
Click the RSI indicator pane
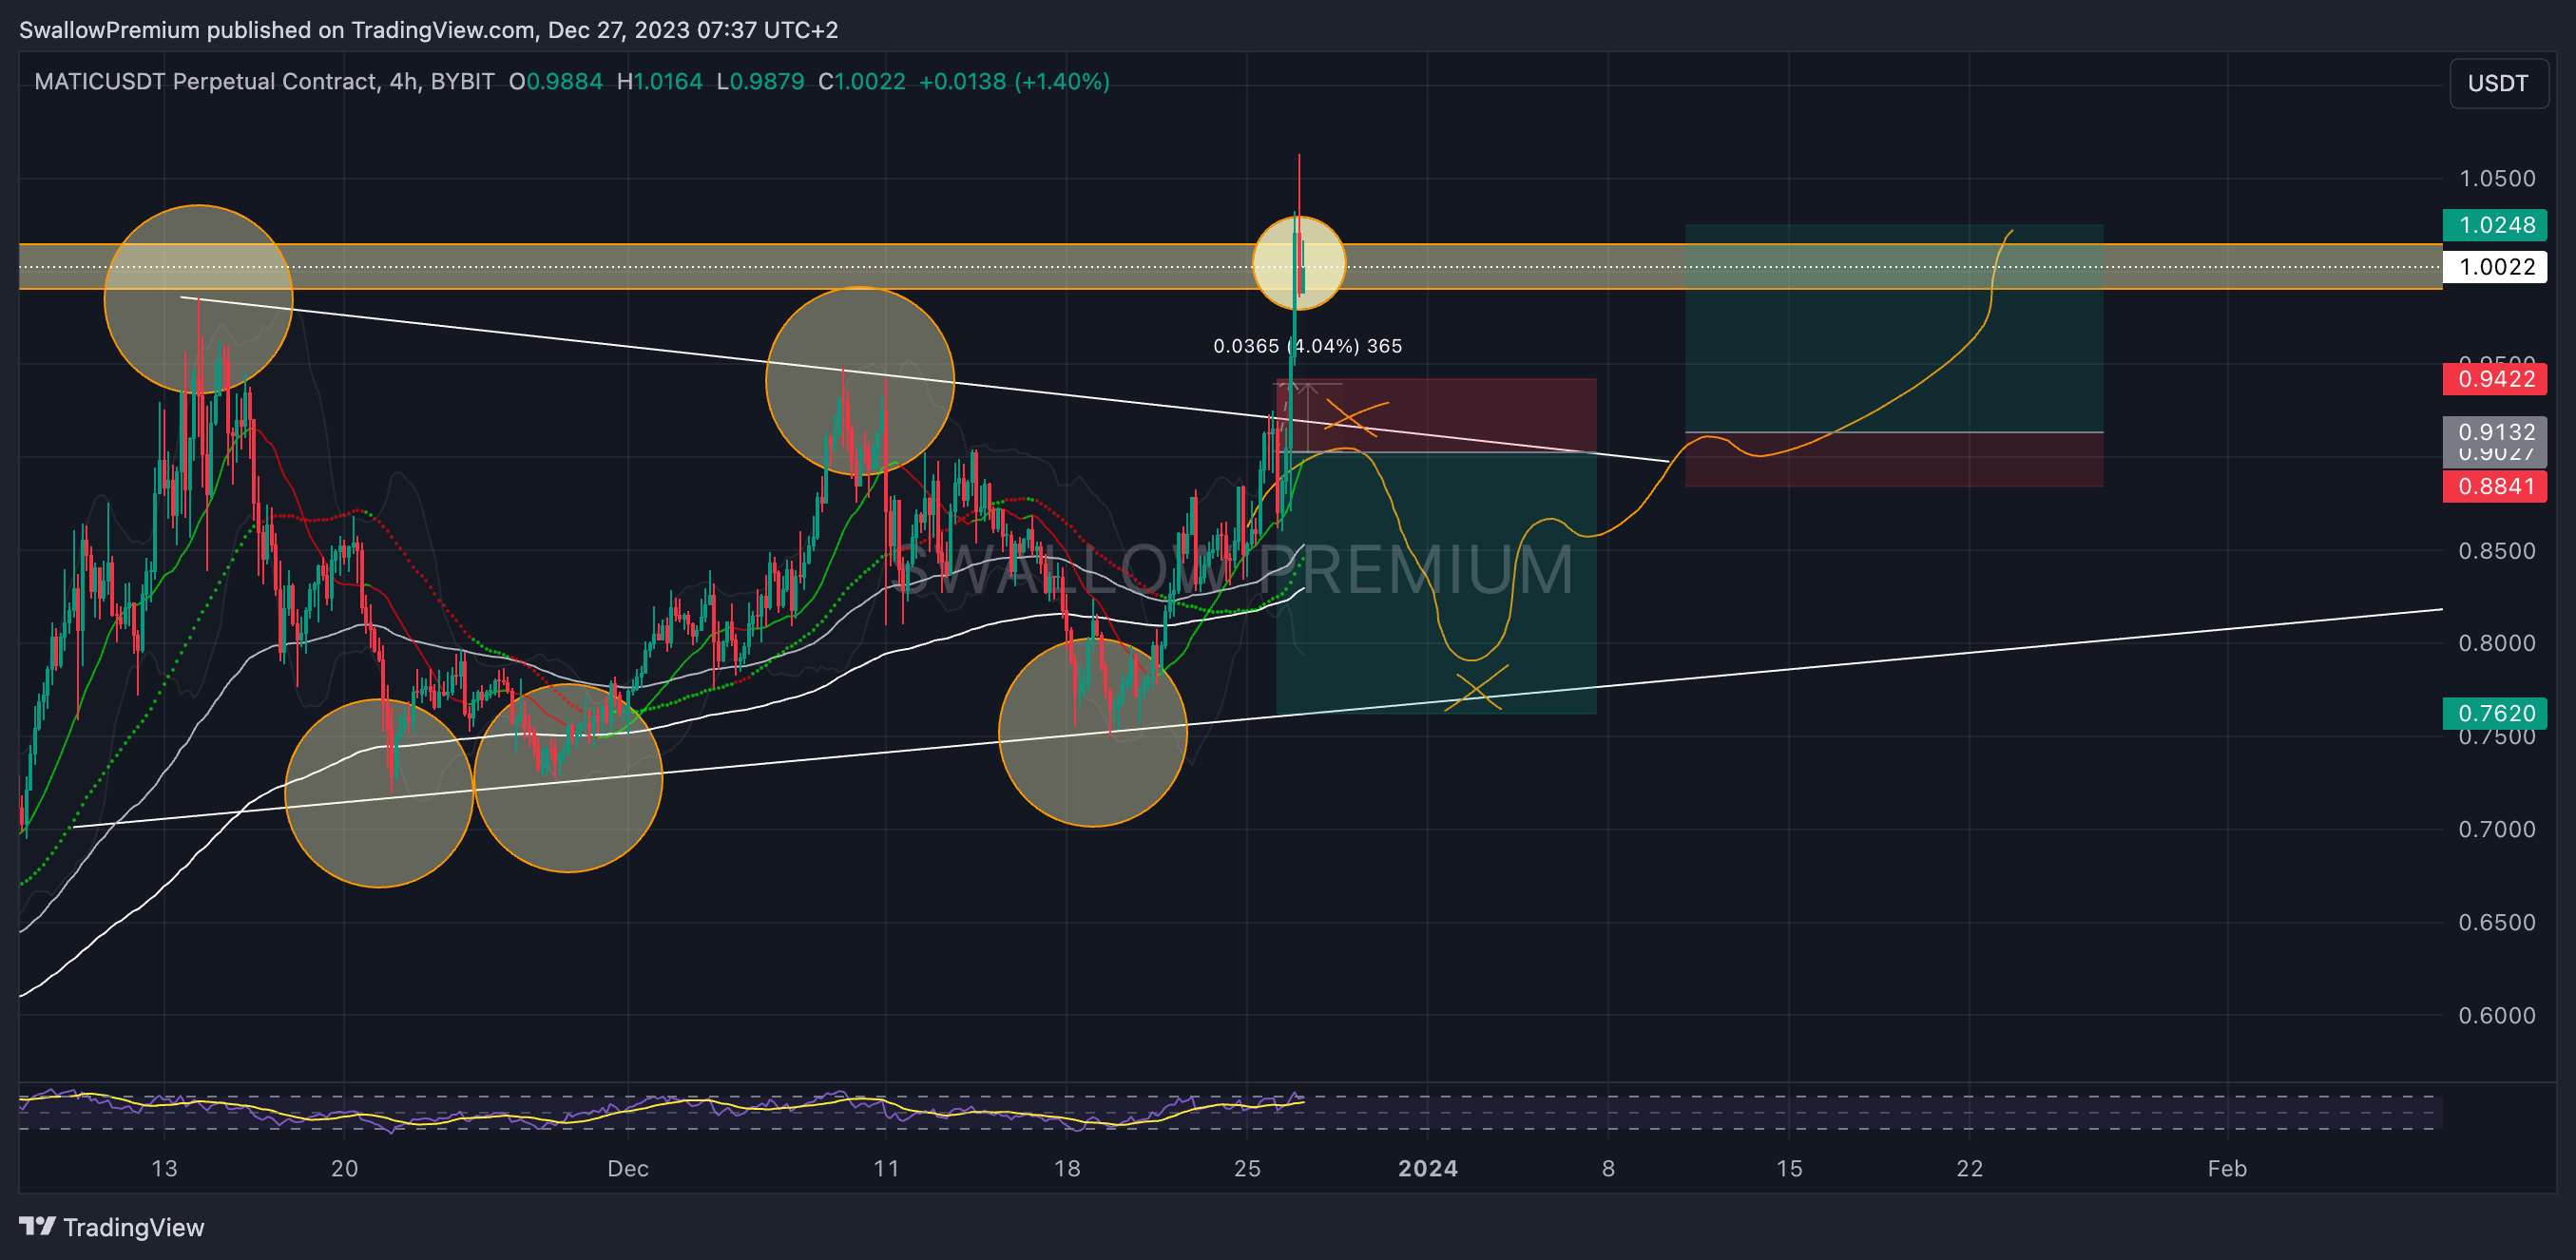(1231, 1111)
